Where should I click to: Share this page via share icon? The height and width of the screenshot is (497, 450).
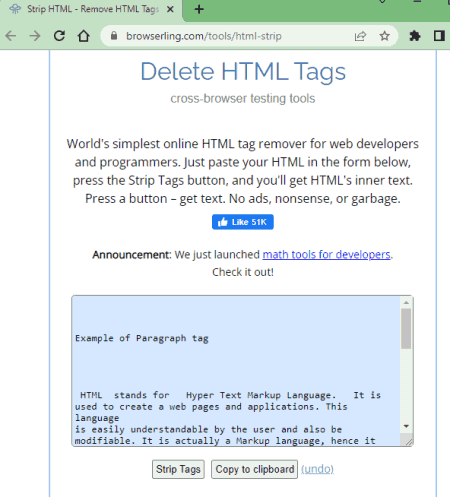pyautogui.click(x=360, y=36)
